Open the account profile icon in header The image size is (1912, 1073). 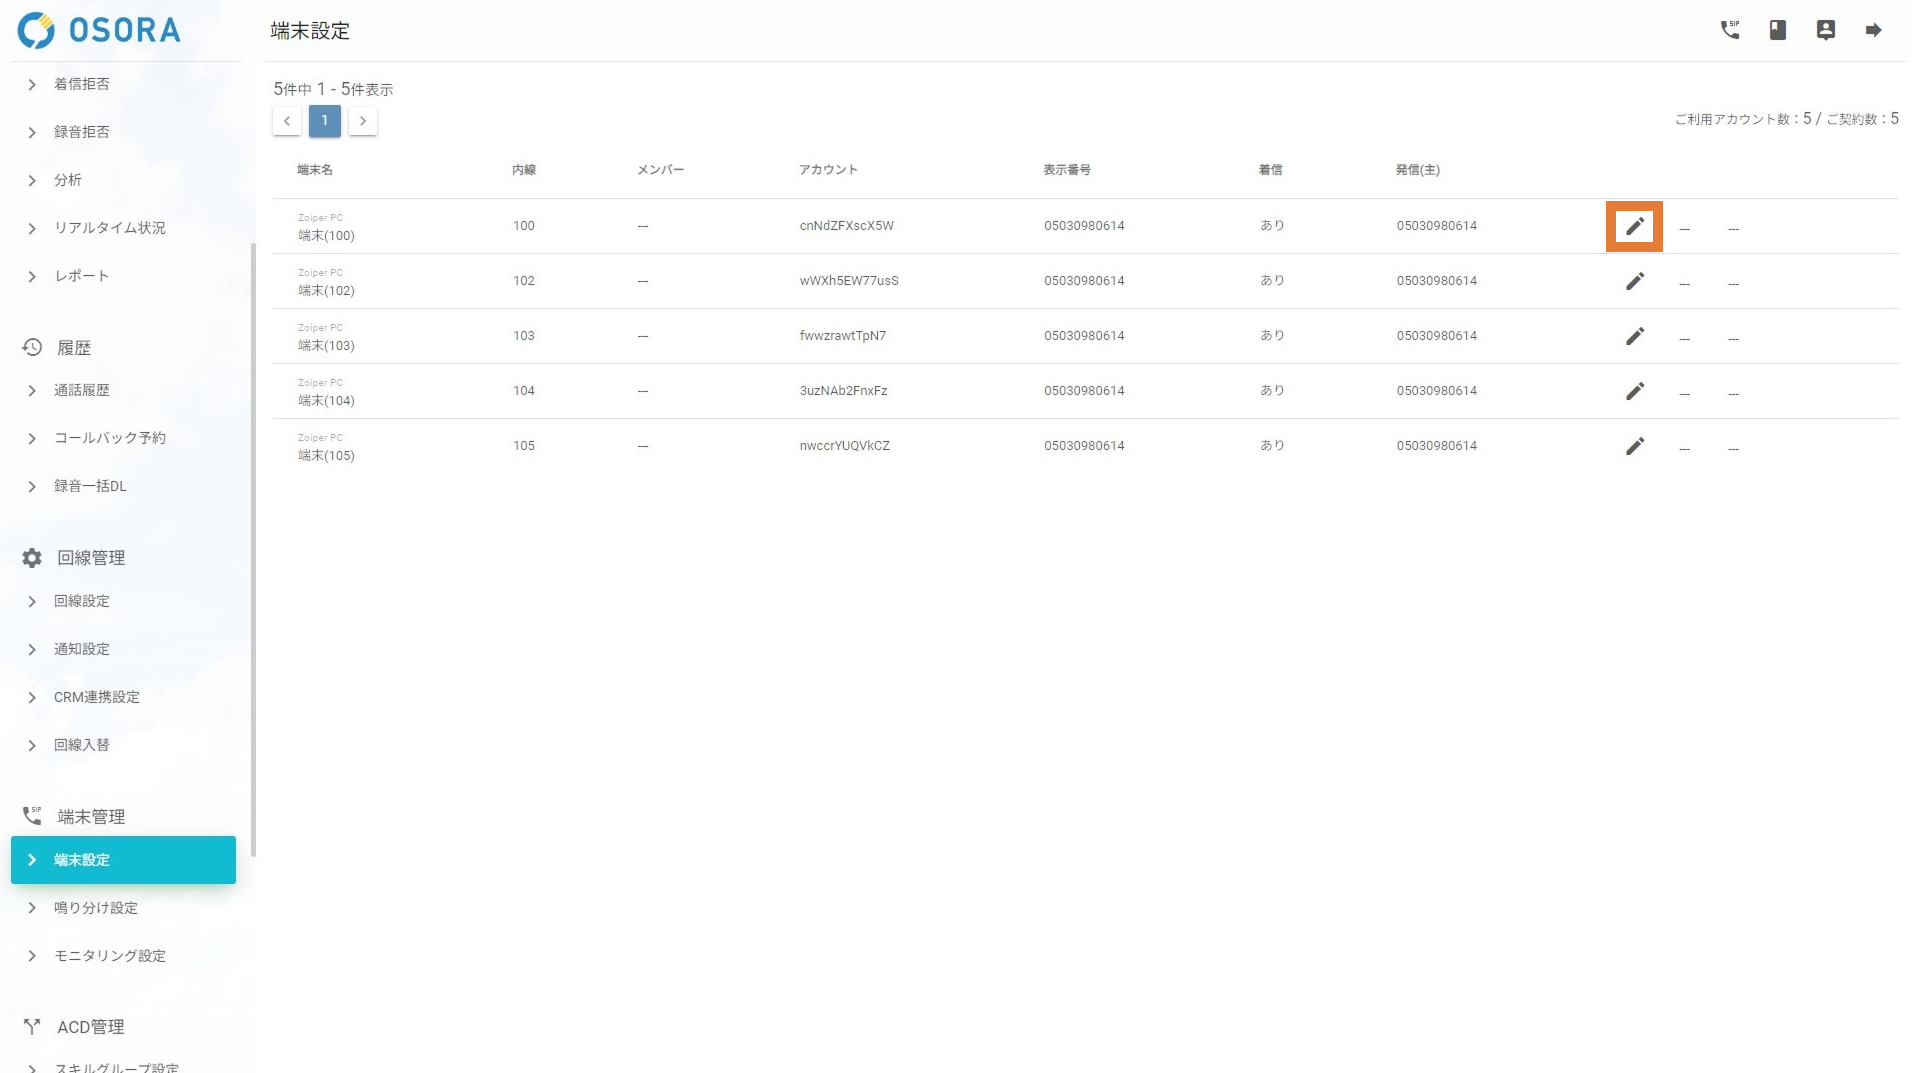click(x=1825, y=30)
